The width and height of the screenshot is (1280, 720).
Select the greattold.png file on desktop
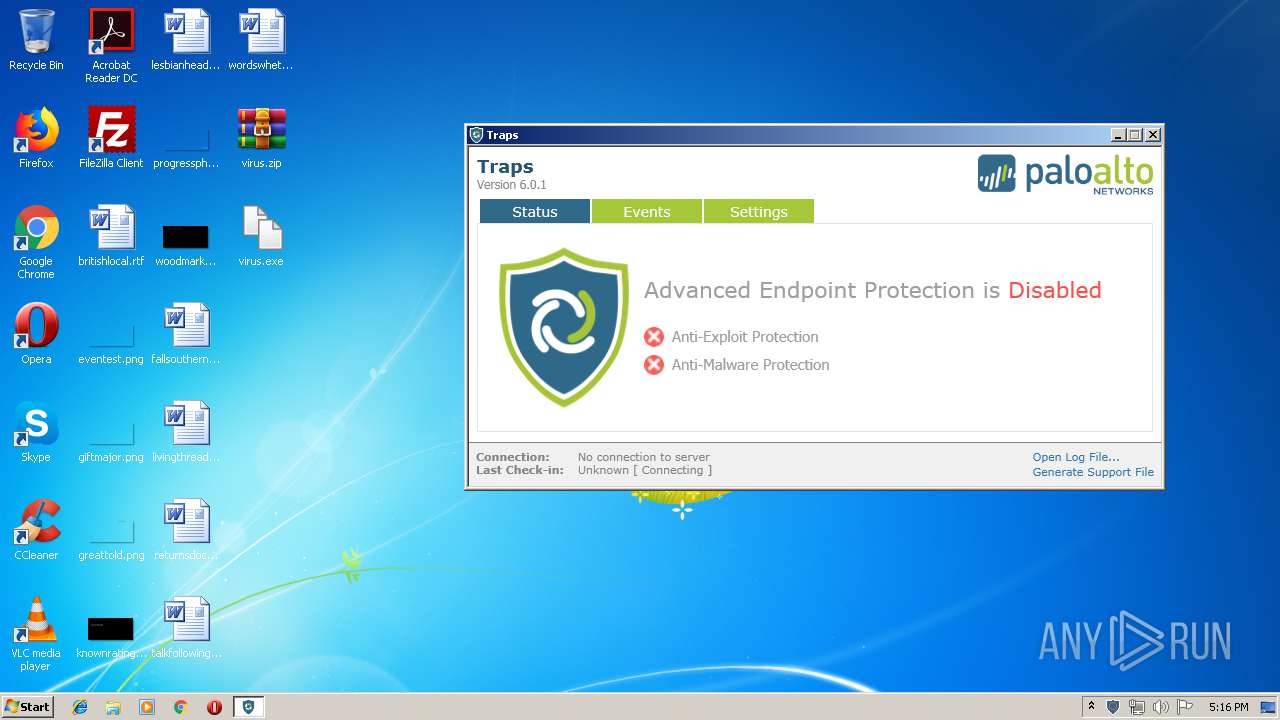coord(111,537)
